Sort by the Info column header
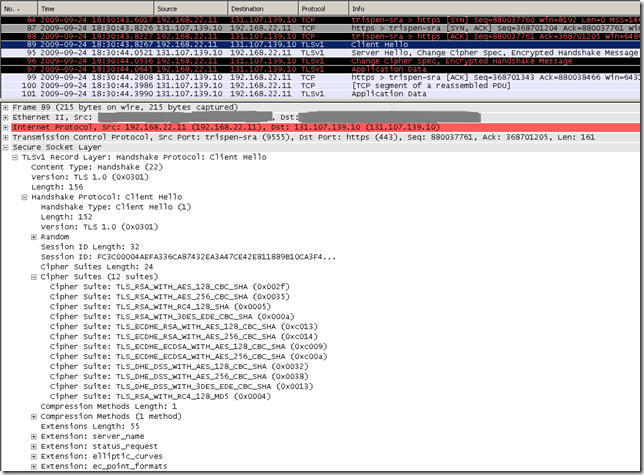 click(494, 8)
